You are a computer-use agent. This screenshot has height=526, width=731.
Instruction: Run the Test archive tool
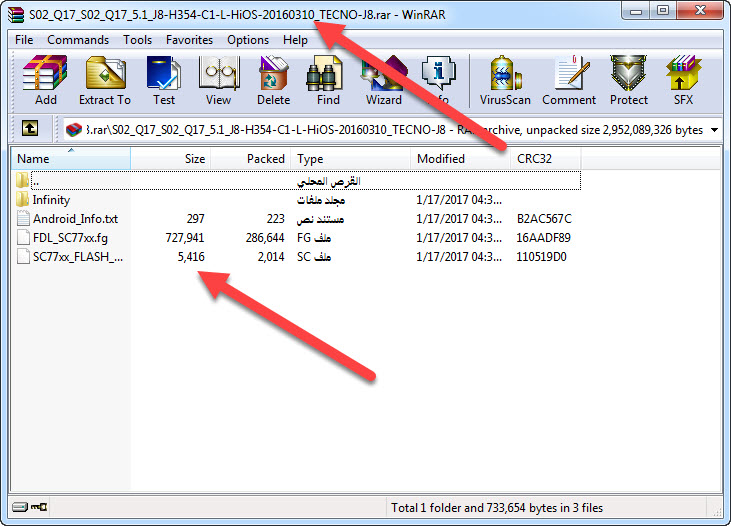(x=164, y=80)
